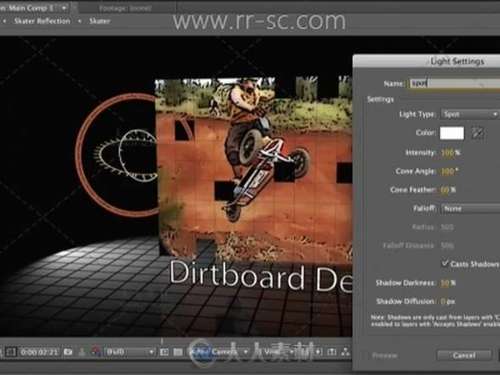Click the Intensity value 100%
Screen dimensions: 500x375
coord(450,153)
